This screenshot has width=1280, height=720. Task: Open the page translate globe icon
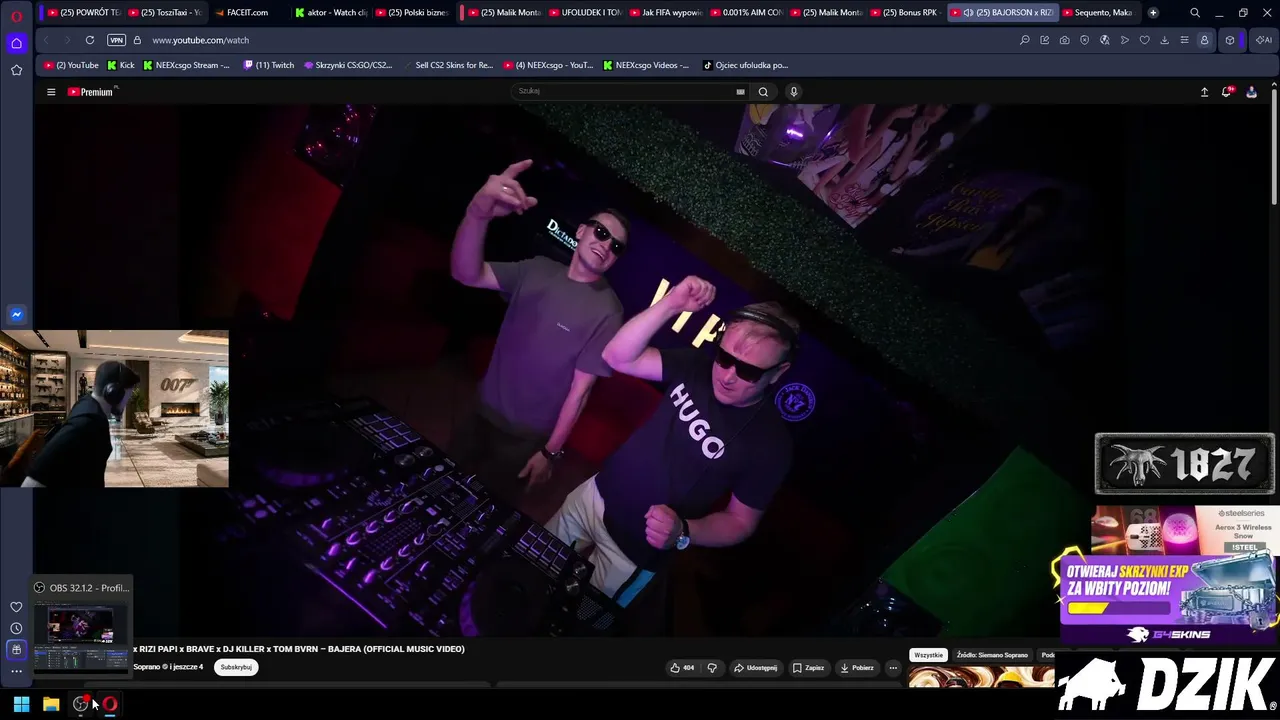coord(1104,40)
